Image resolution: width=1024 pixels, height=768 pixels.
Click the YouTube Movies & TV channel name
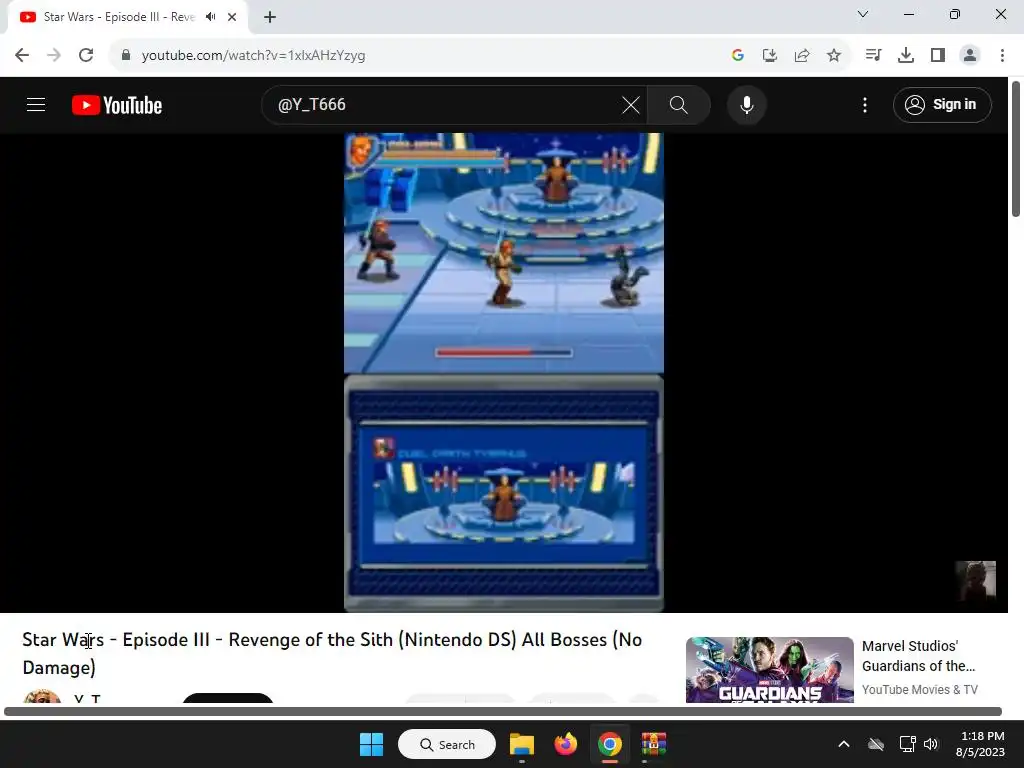tap(920, 690)
